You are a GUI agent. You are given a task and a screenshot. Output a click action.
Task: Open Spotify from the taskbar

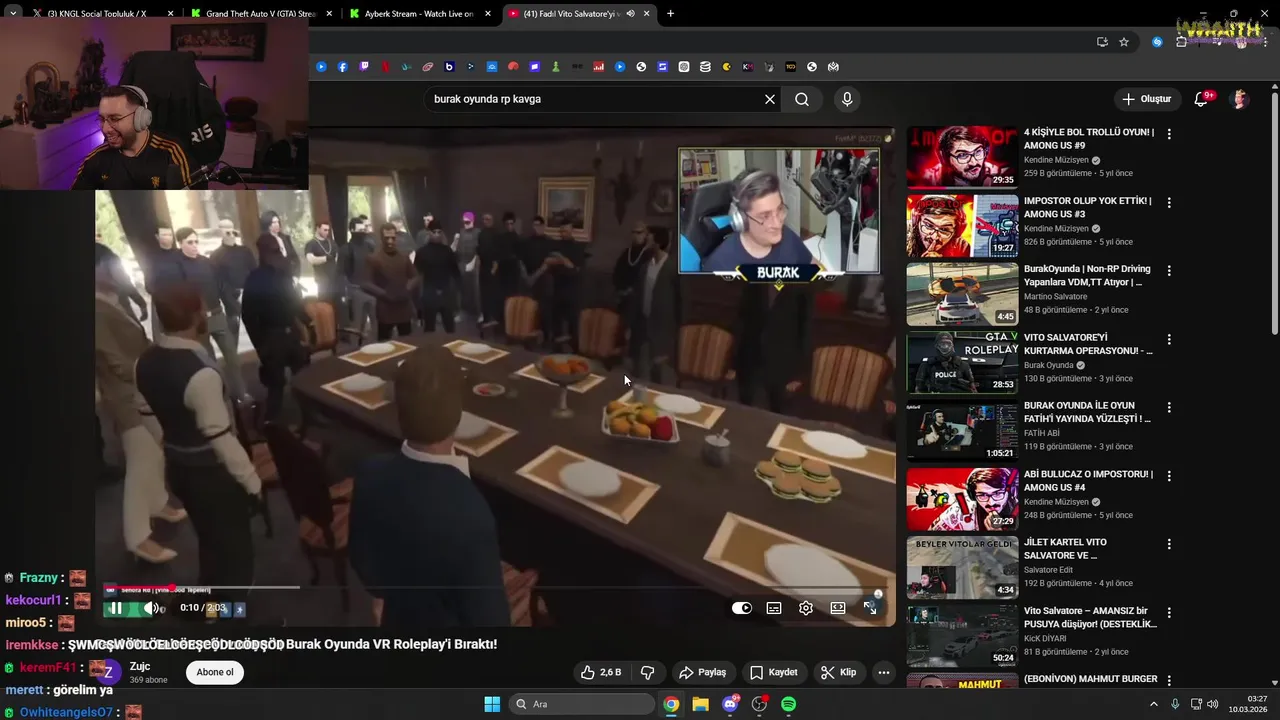click(x=788, y=704)
